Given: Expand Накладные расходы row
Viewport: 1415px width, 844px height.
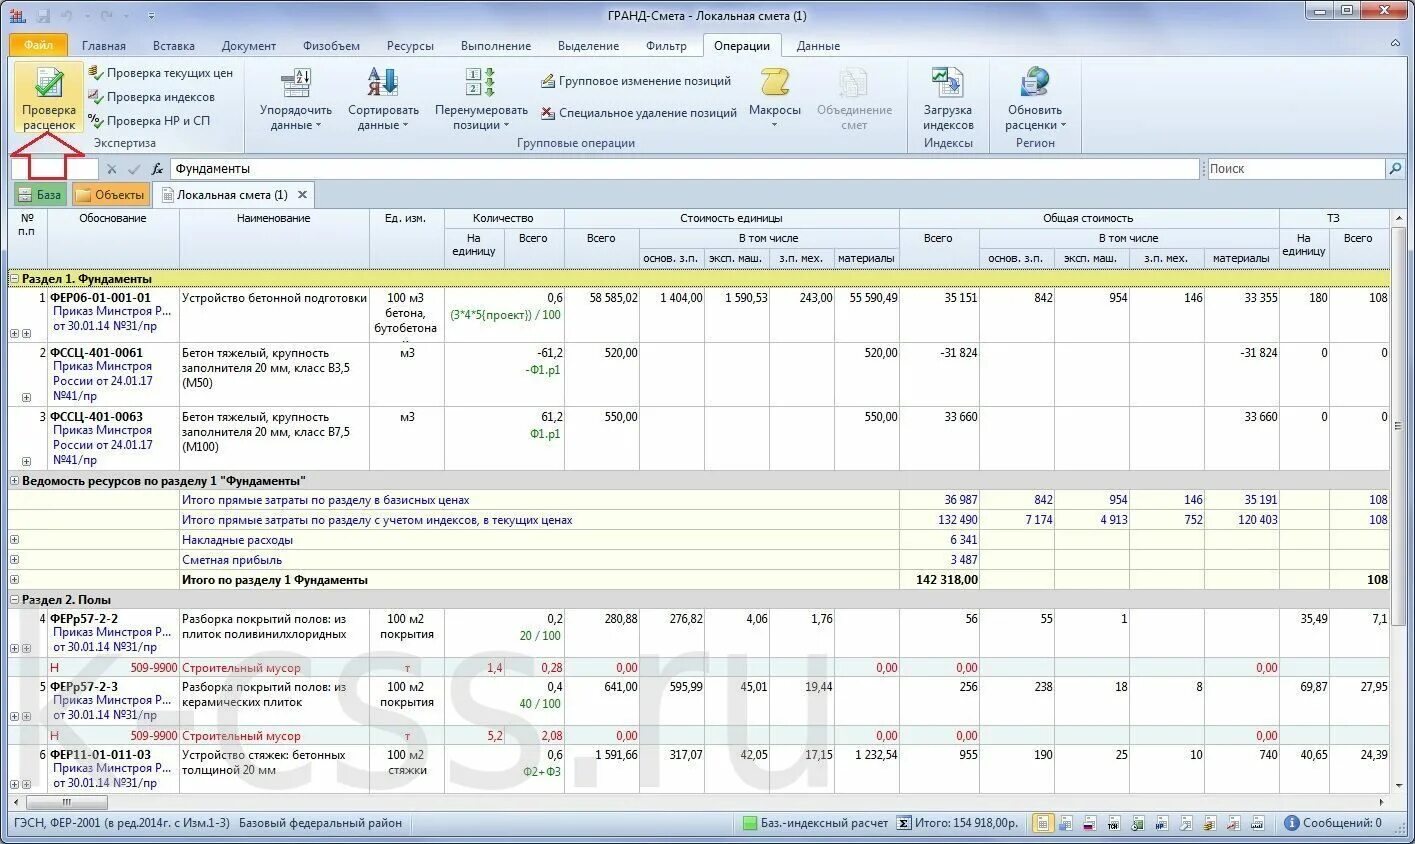Looking at the screenshot, I should [x=14, y=540].
